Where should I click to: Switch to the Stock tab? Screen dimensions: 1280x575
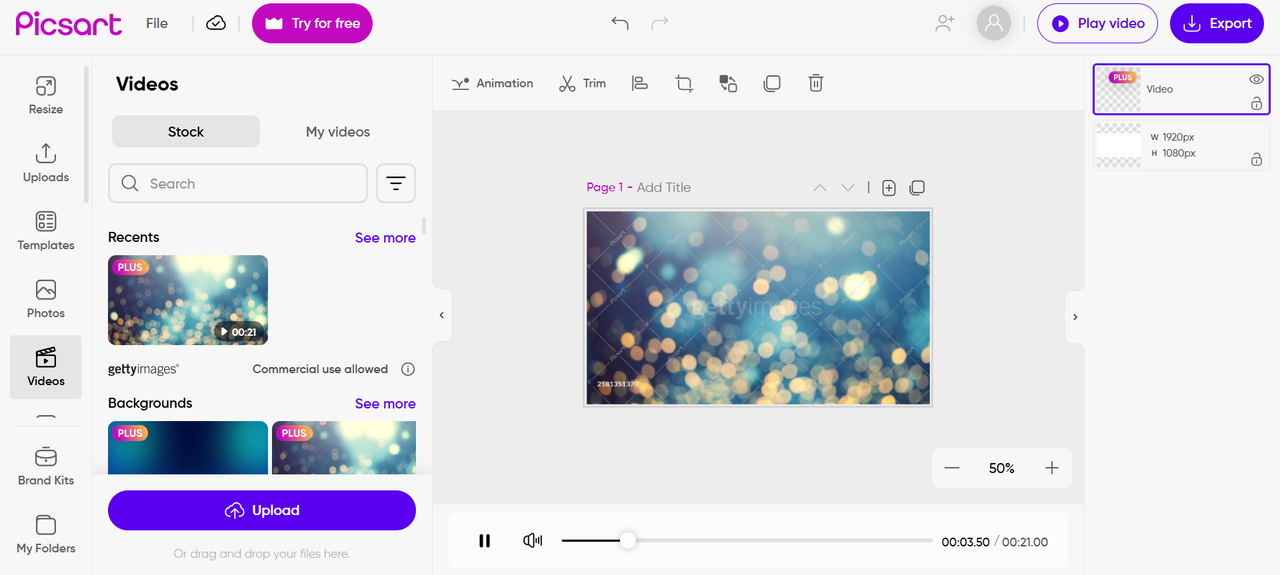click(186, 131)
